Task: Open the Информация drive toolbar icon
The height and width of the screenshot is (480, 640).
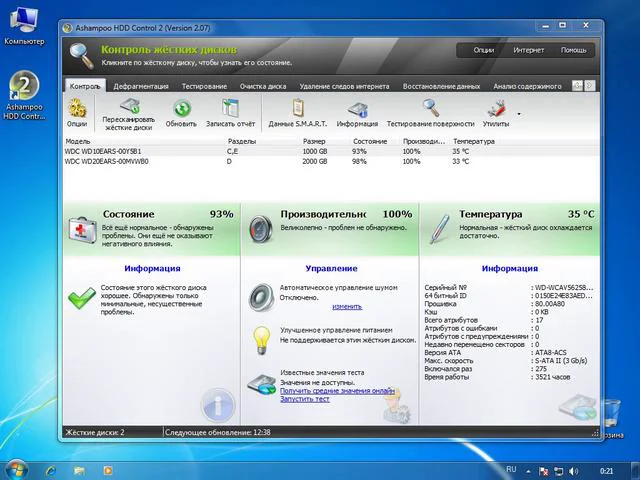Action: [x=358, y=109]
